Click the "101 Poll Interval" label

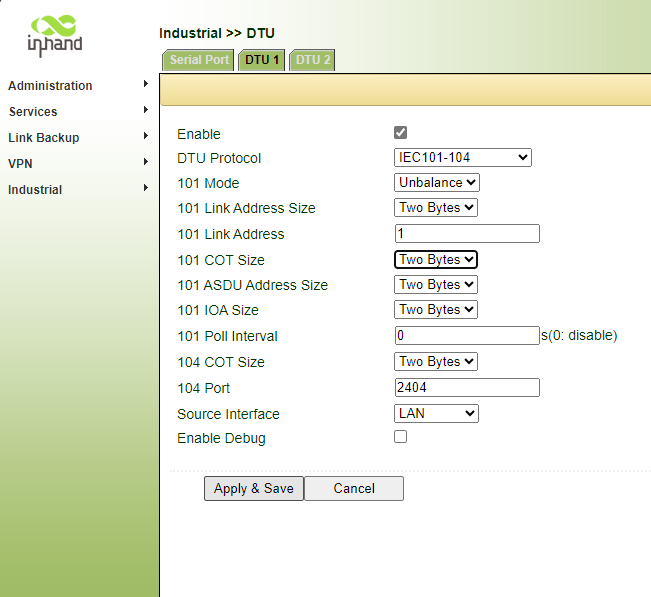point(227,336)
